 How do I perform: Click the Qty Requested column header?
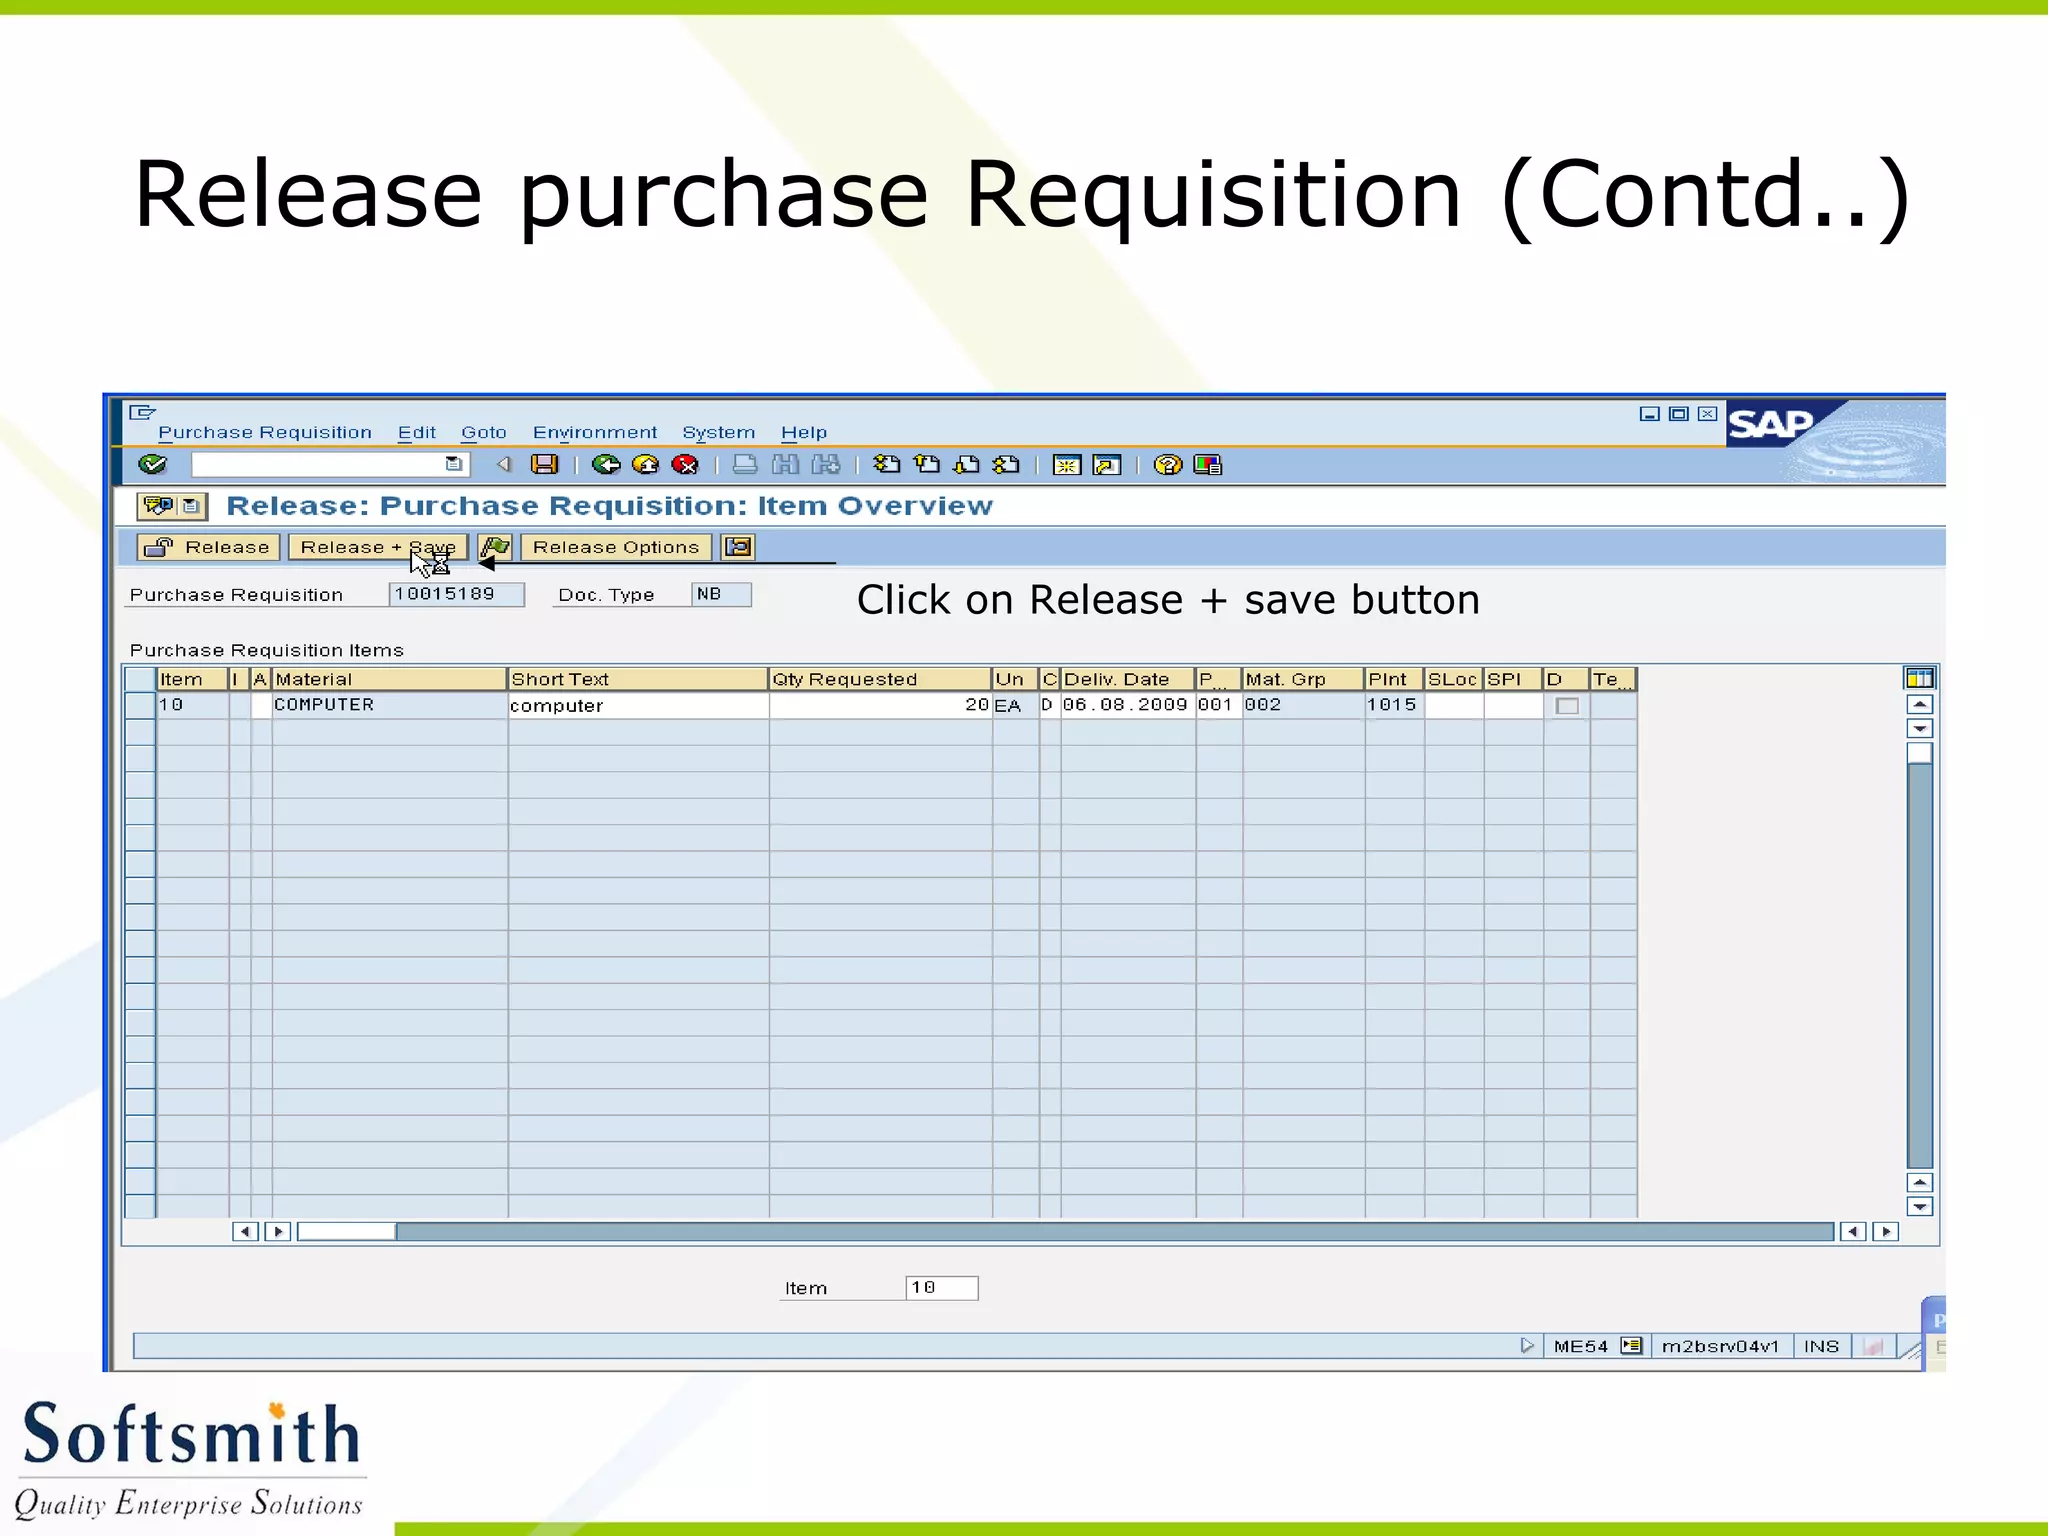[880, 680]
